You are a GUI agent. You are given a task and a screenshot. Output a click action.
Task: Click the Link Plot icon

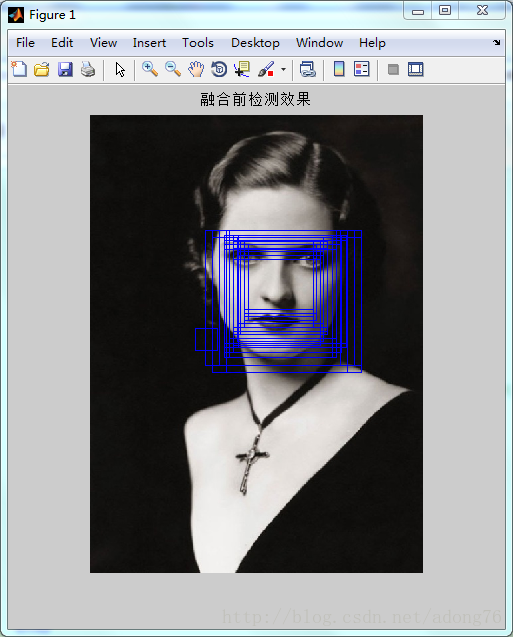pos(308,69)
